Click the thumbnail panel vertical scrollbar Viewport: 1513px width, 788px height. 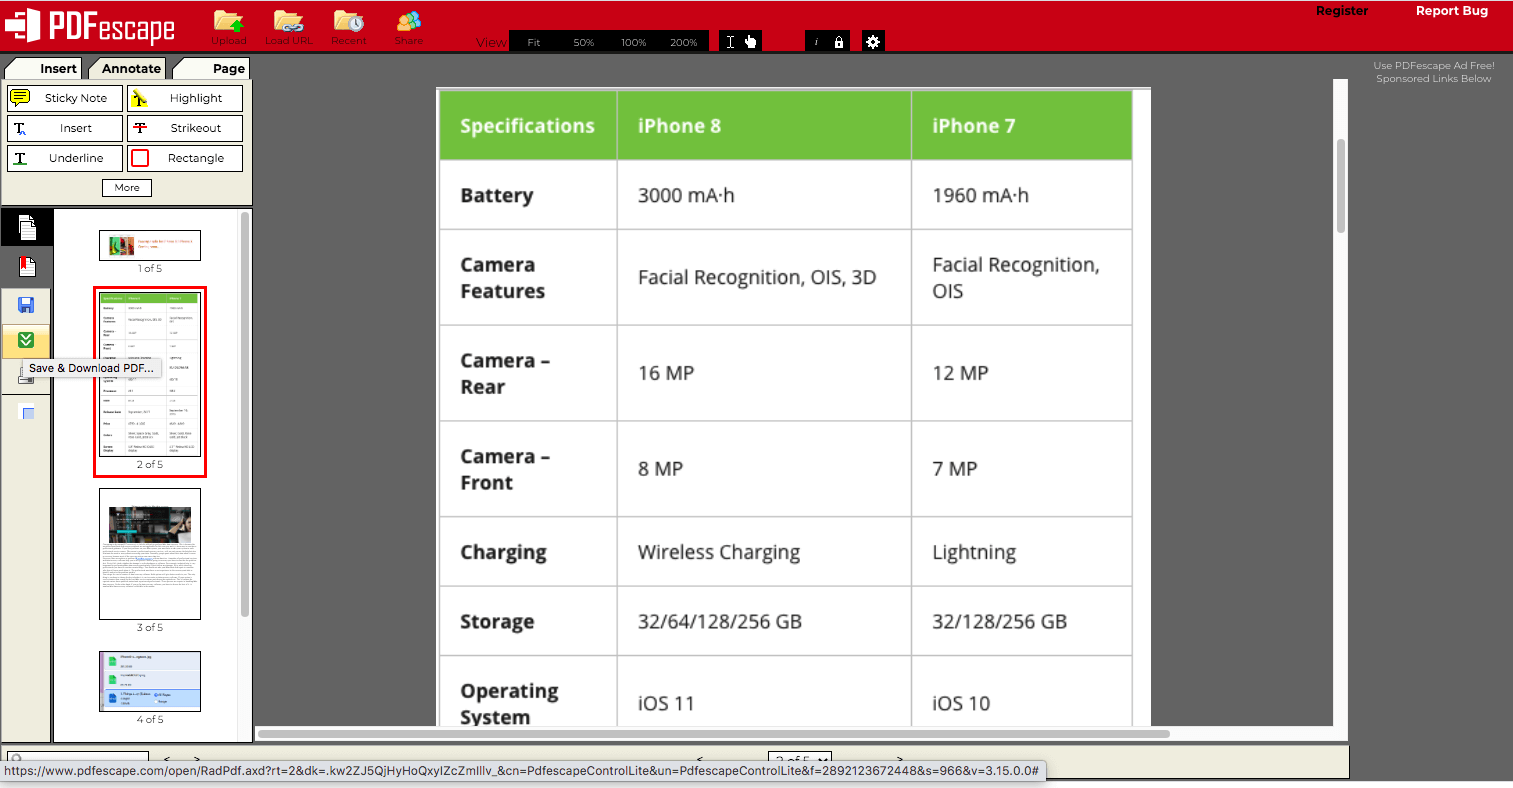tap(245, 414)
